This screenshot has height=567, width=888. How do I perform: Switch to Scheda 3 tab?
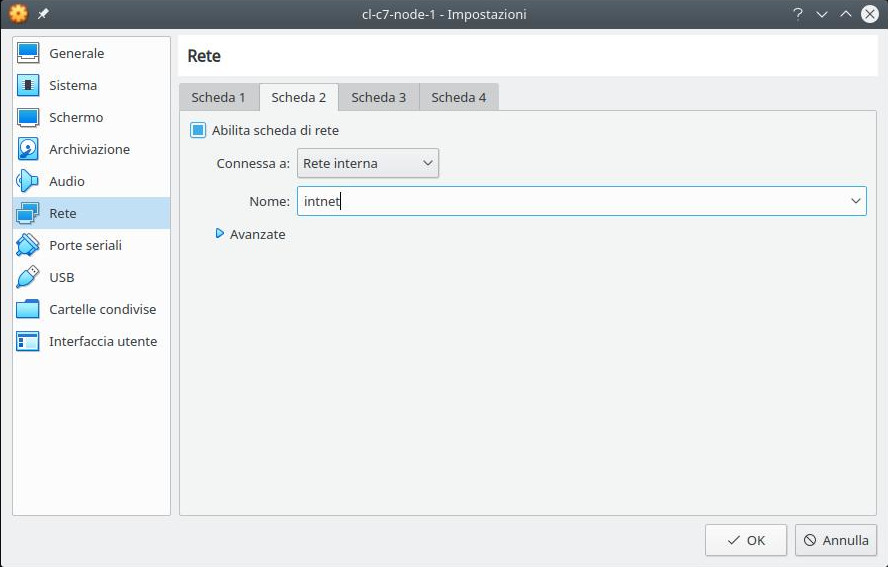(x=378, y=97)
